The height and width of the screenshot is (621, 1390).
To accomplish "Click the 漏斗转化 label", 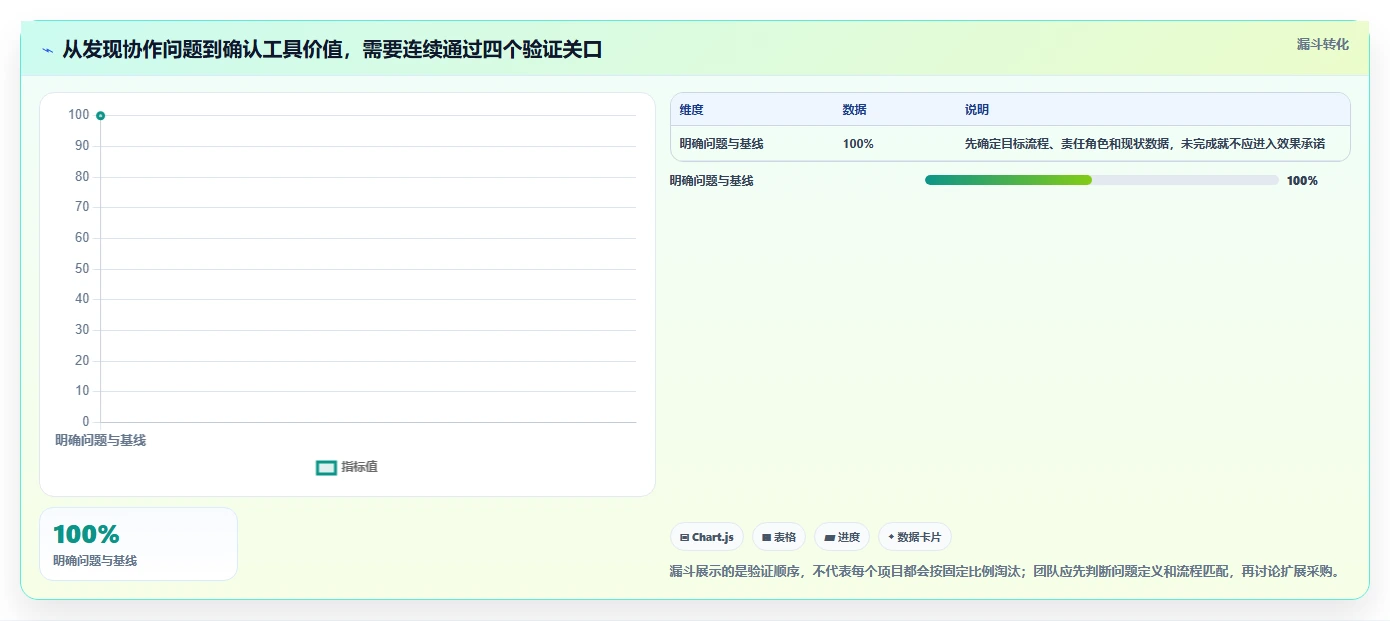I will pos(1323,44).
